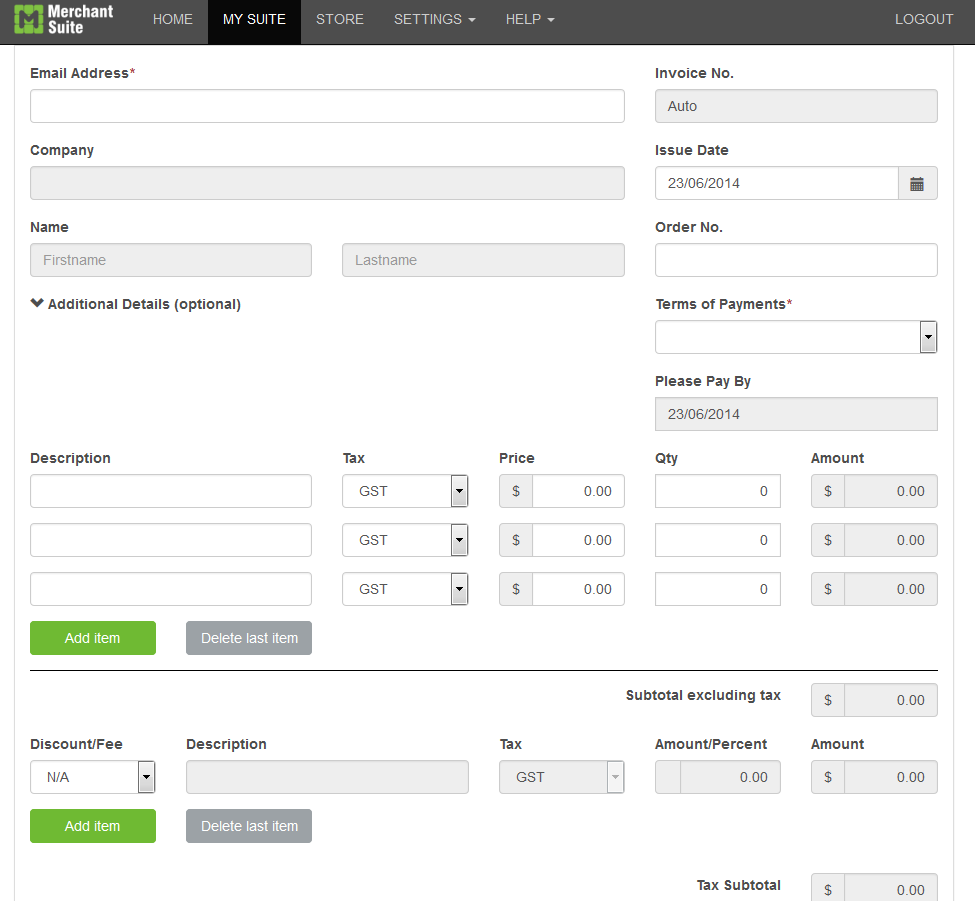Click the Company input field

[x=327, y=183]
